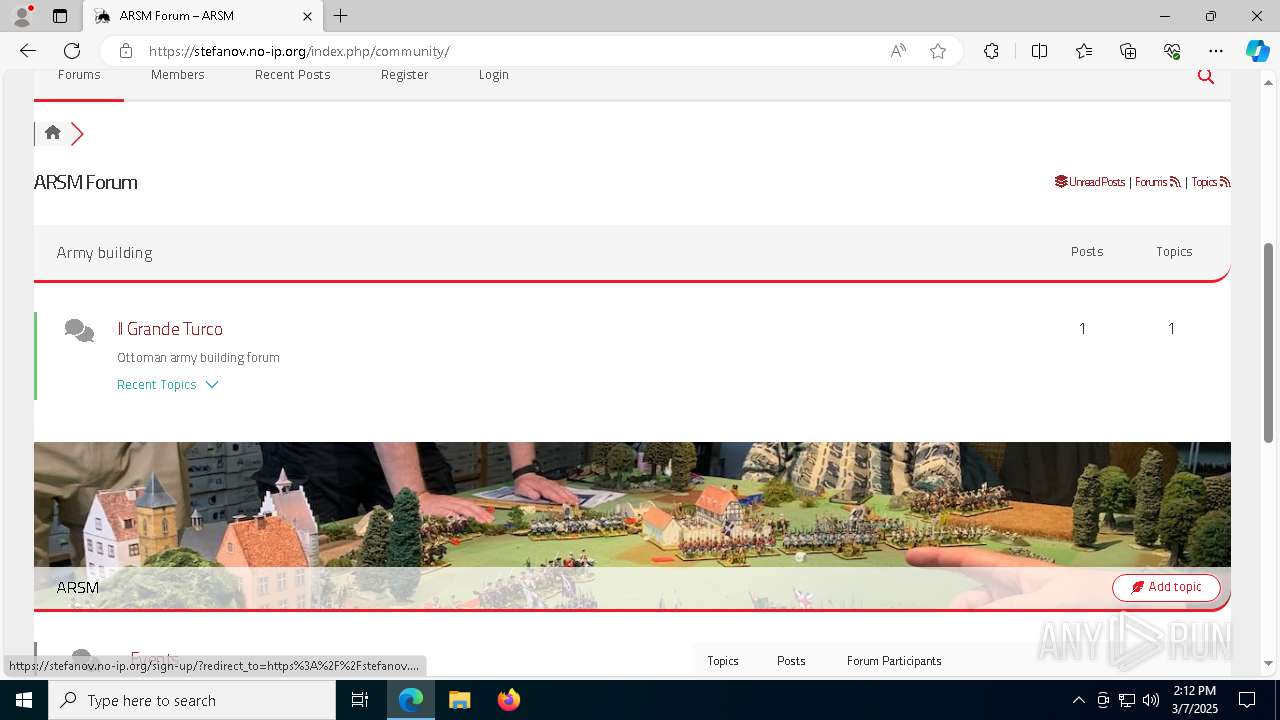Open the Unread Posts link
The height and width of the screenshot is (720, 1280).
(x=1090, y=182)
